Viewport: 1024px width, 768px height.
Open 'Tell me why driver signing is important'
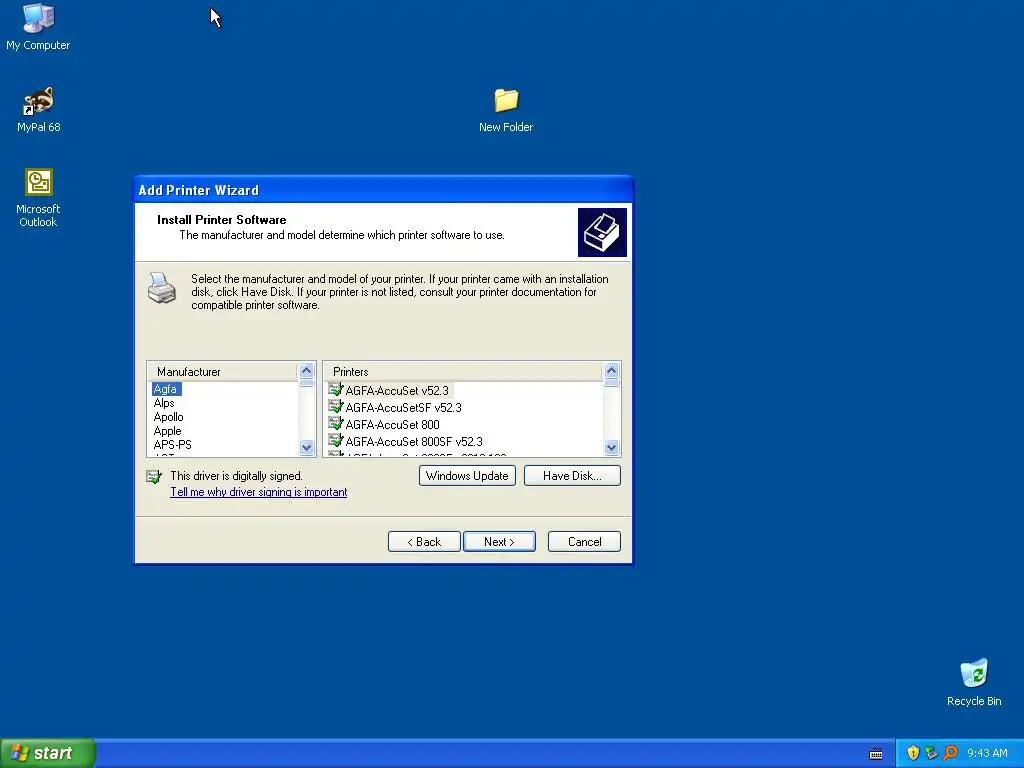(259, 492)
